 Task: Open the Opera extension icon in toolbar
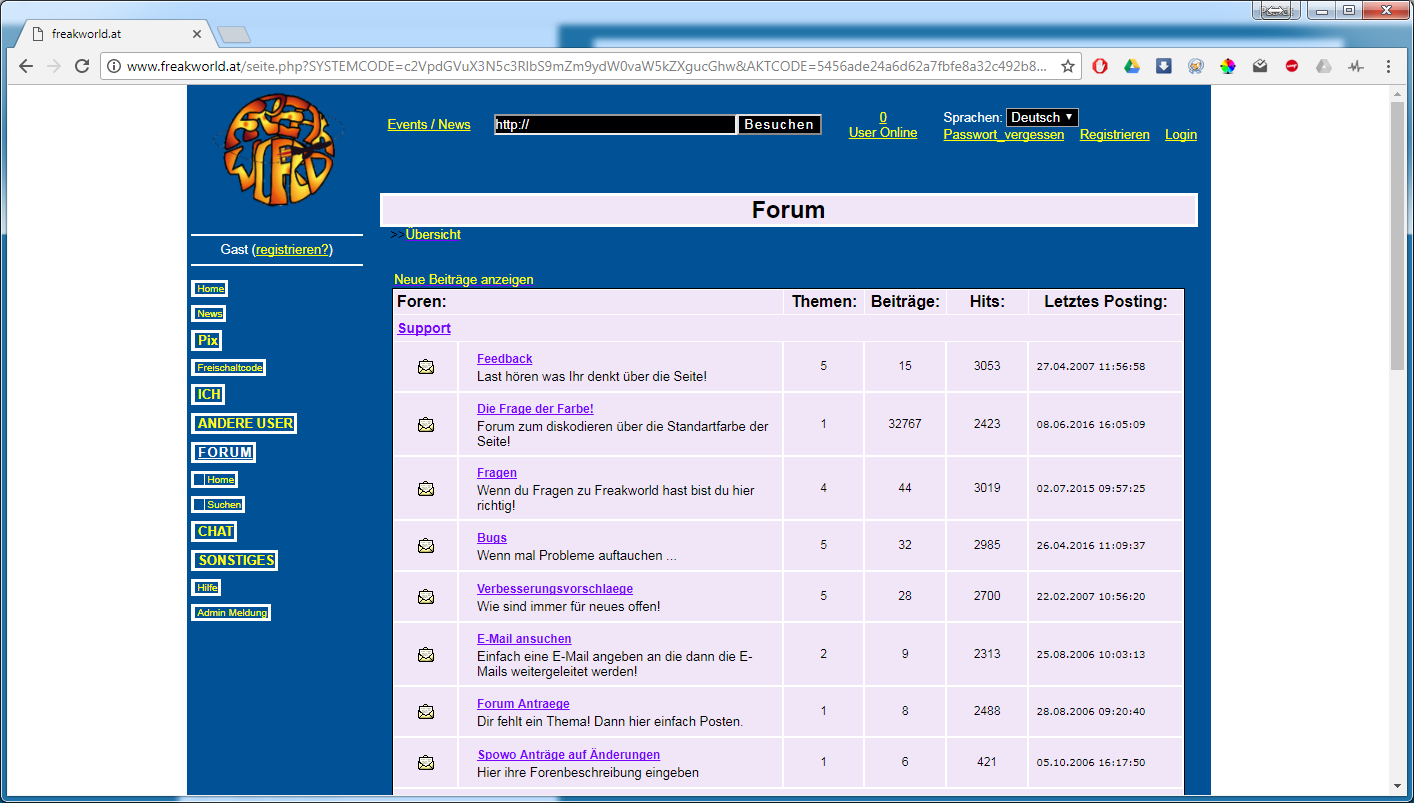click(1100, 66)
